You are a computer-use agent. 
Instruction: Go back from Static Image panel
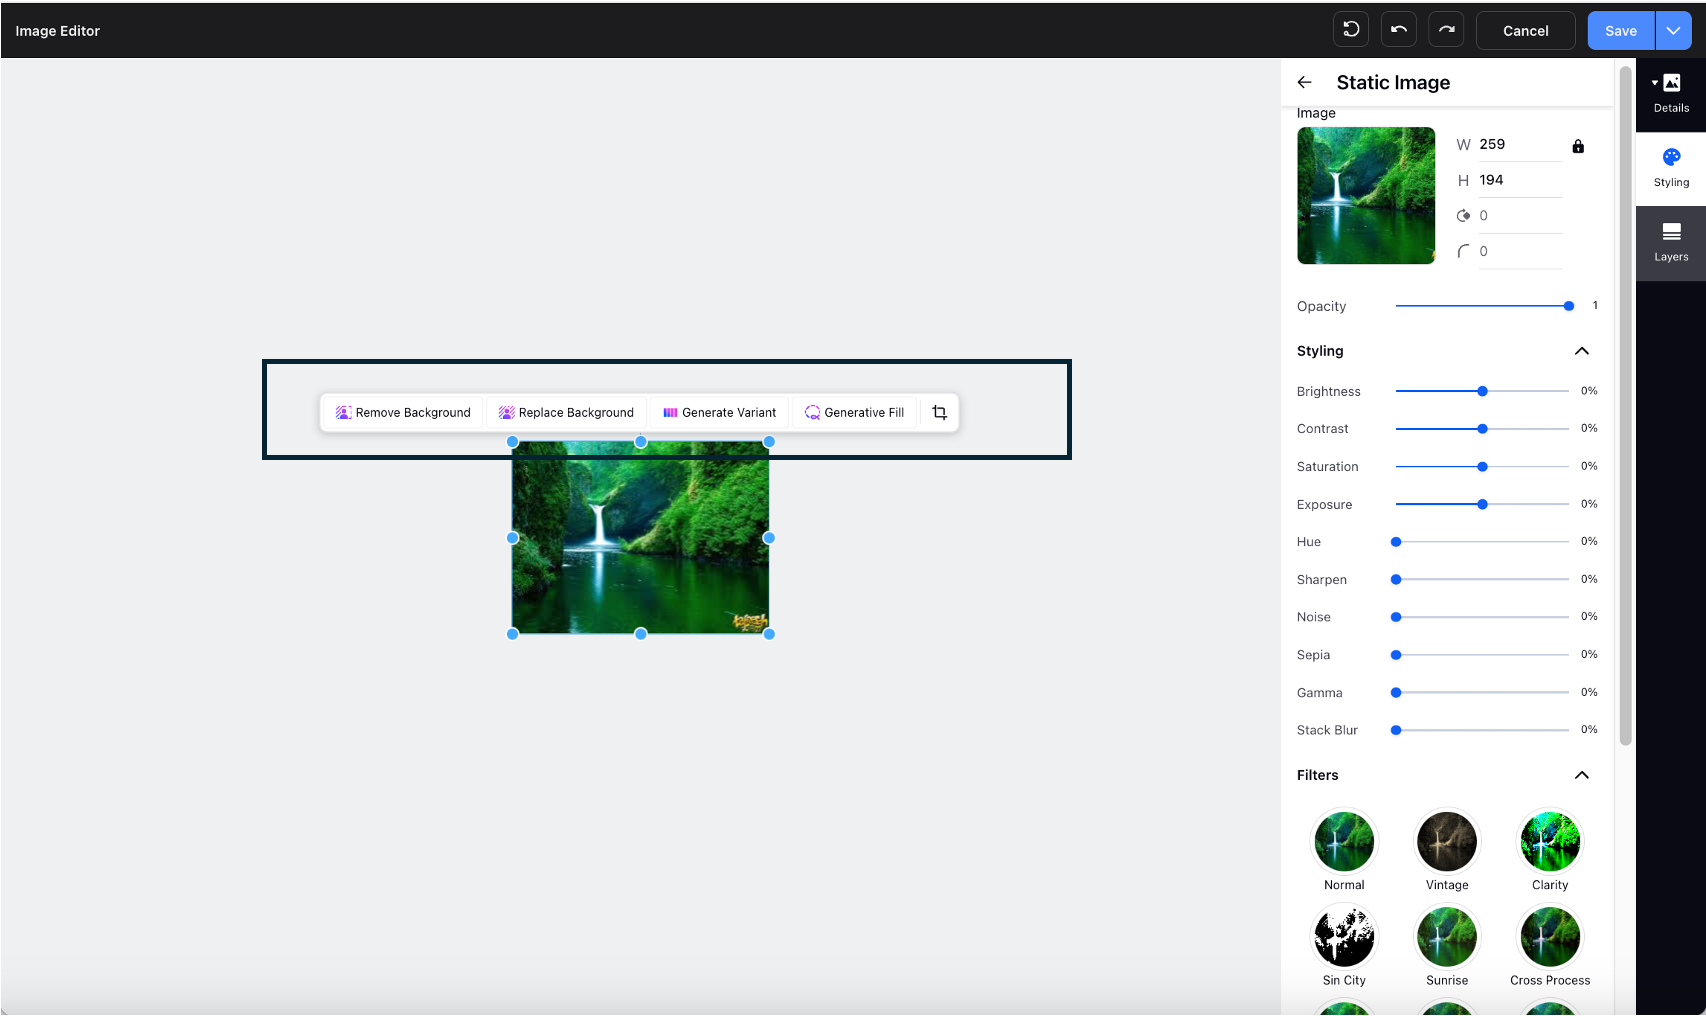1304,82
